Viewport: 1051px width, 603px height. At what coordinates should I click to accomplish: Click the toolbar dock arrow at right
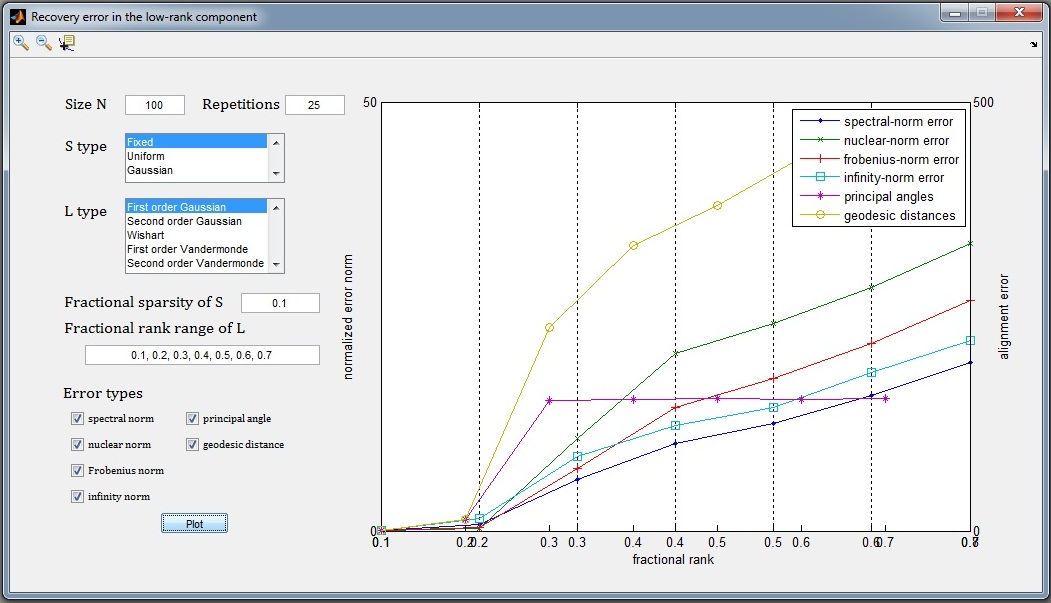(1033, 44)
